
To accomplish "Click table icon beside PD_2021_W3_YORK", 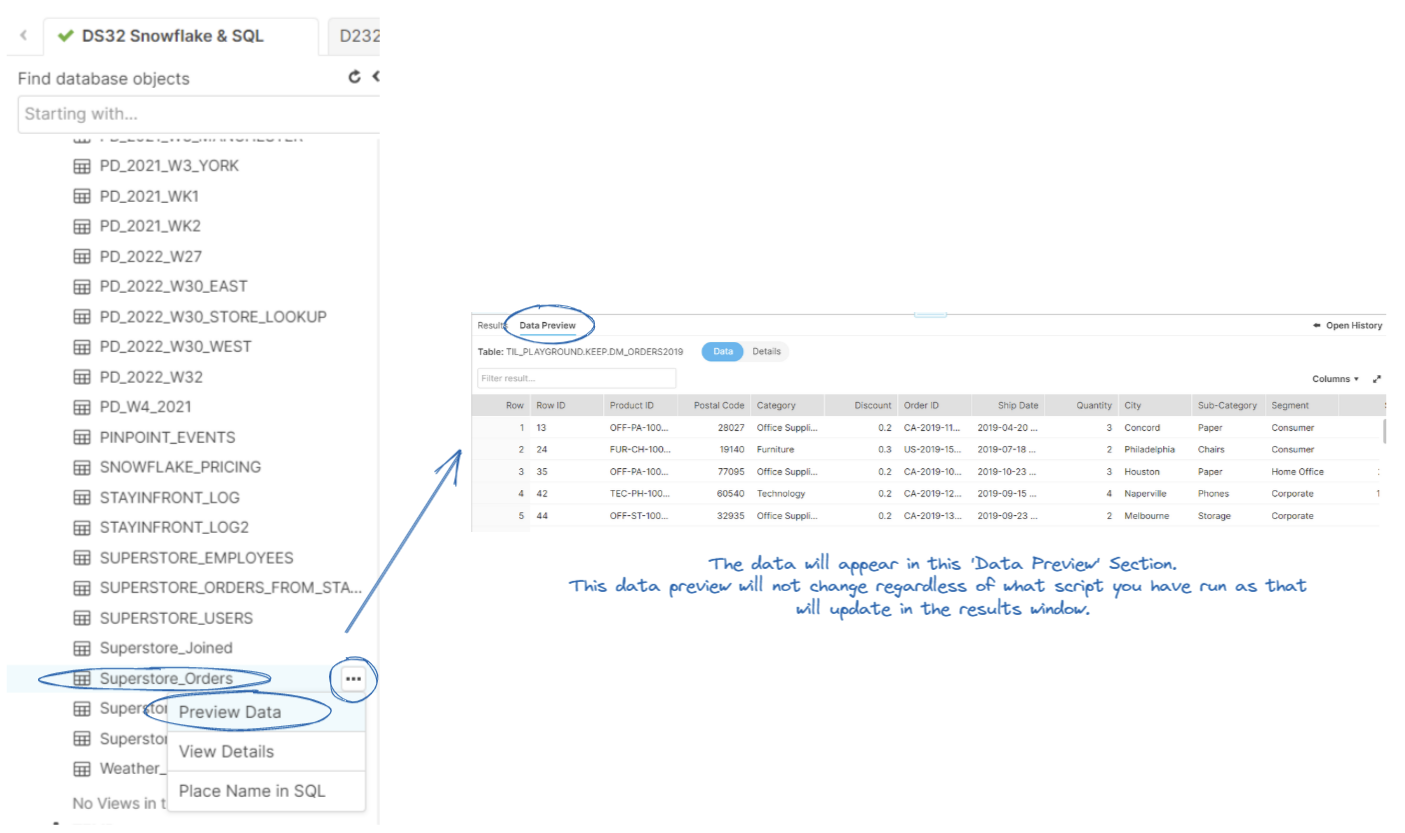I will pyautogui.click(x=82, y=166).
